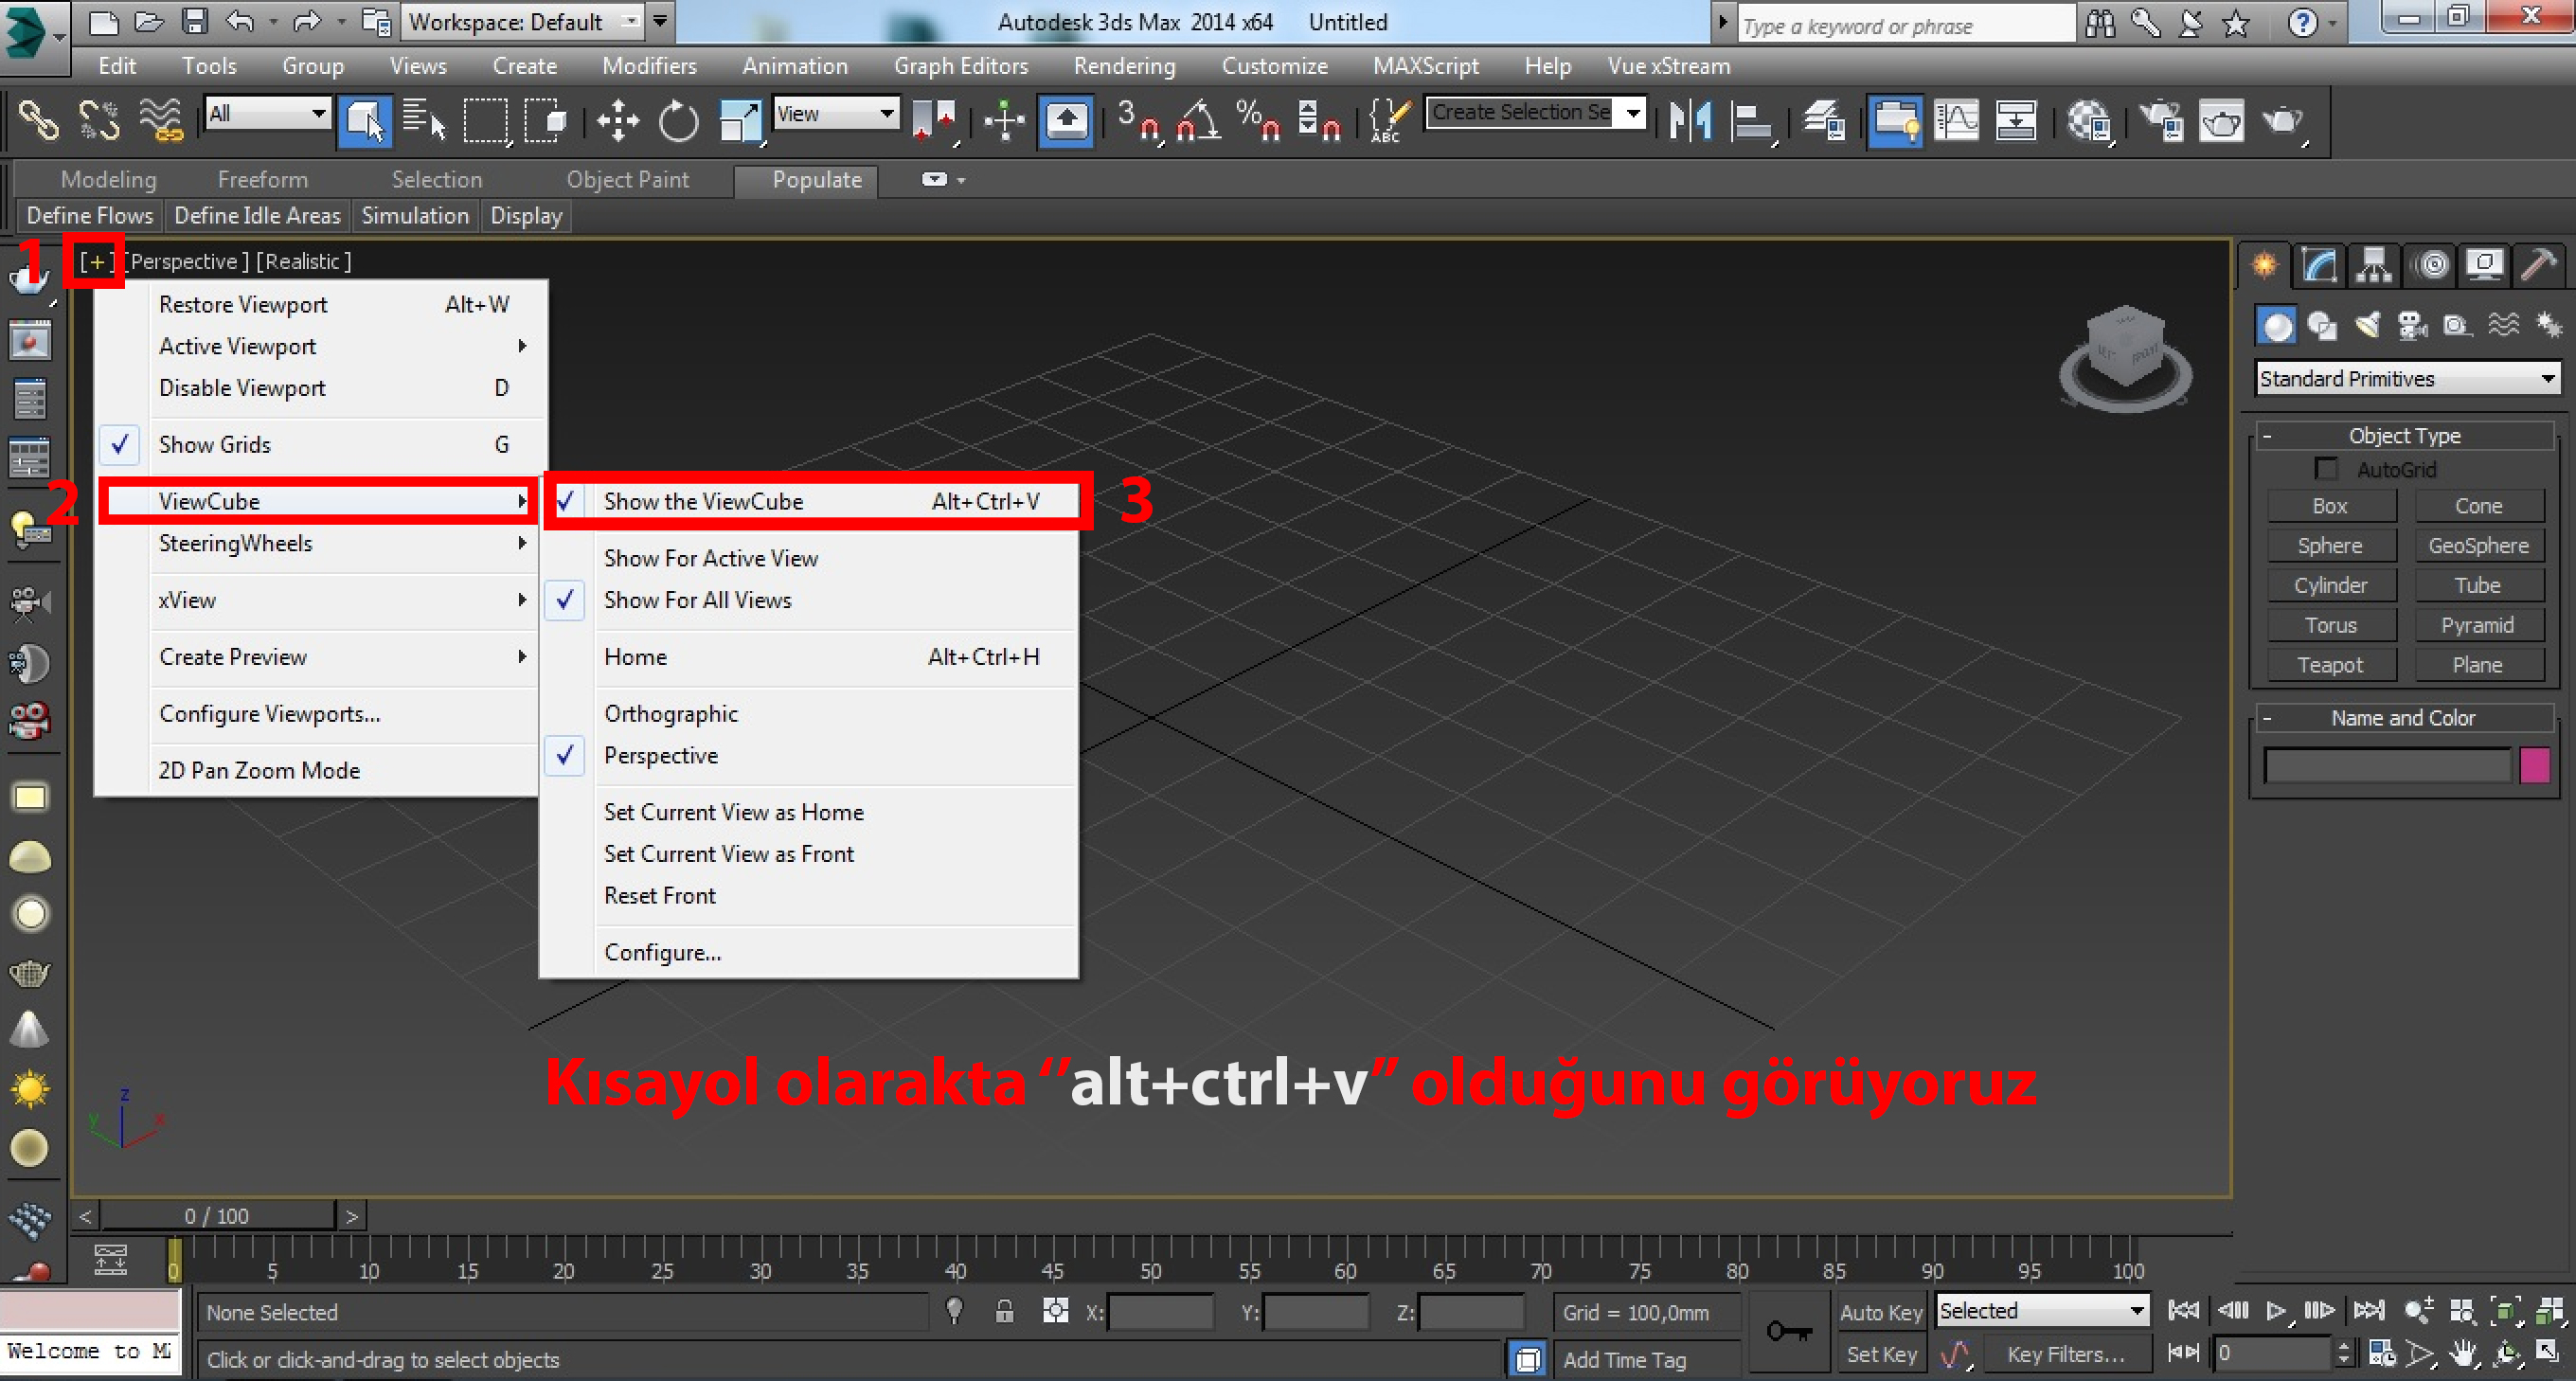Open the Rendering menu
This screenshot has height=1381, width=2576.
[x=1124, y=65]
